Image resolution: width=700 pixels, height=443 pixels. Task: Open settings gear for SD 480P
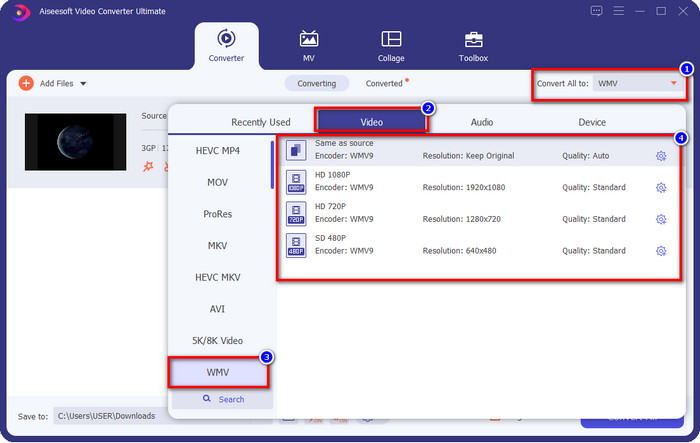pyautogui.click(x=661, y=251)
